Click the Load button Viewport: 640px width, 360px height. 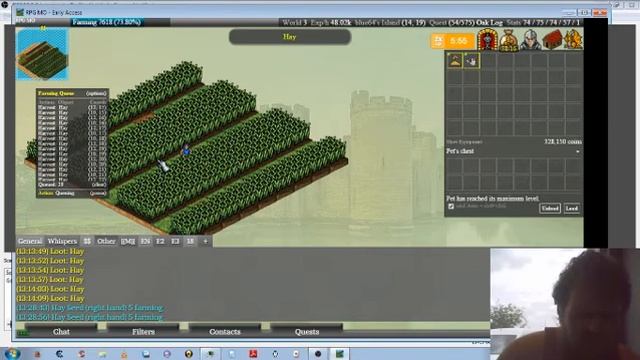pyautogui.click(x=571, y=208)
